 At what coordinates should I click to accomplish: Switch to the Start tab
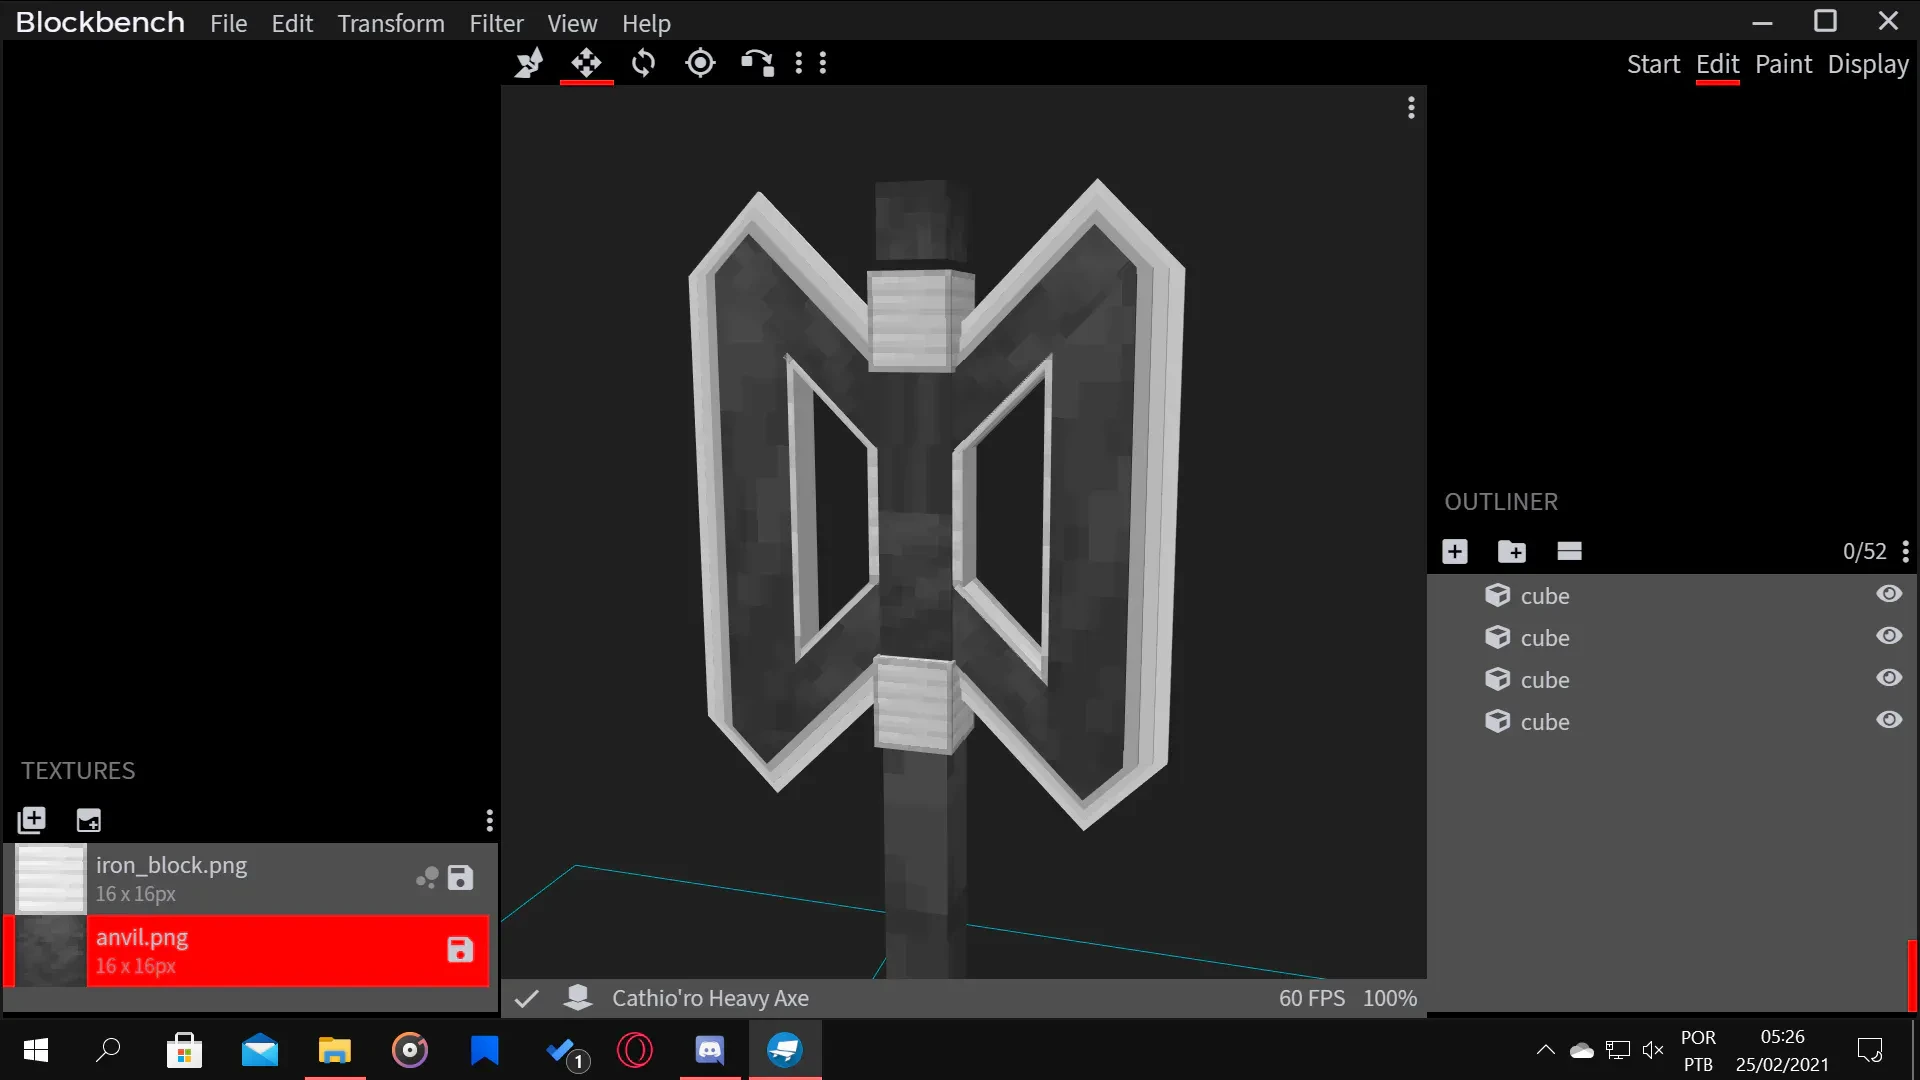(1653, 64)
